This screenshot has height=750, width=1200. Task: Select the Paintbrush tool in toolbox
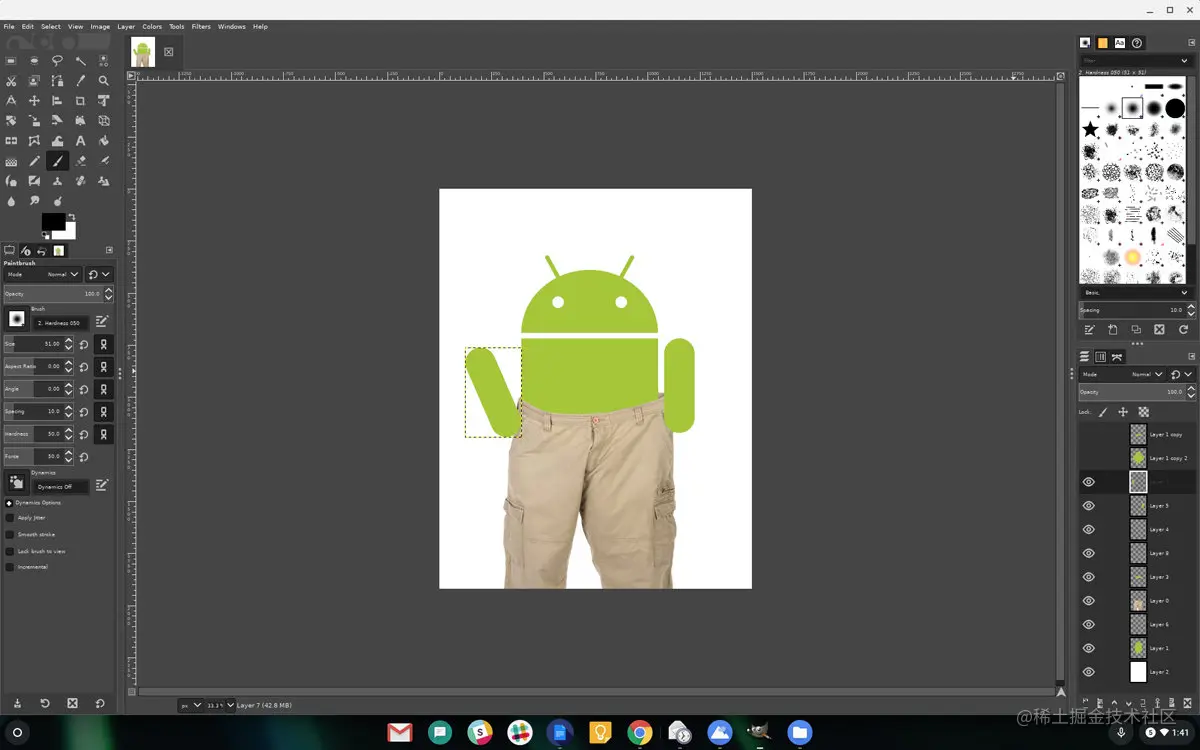coord(57,161)
